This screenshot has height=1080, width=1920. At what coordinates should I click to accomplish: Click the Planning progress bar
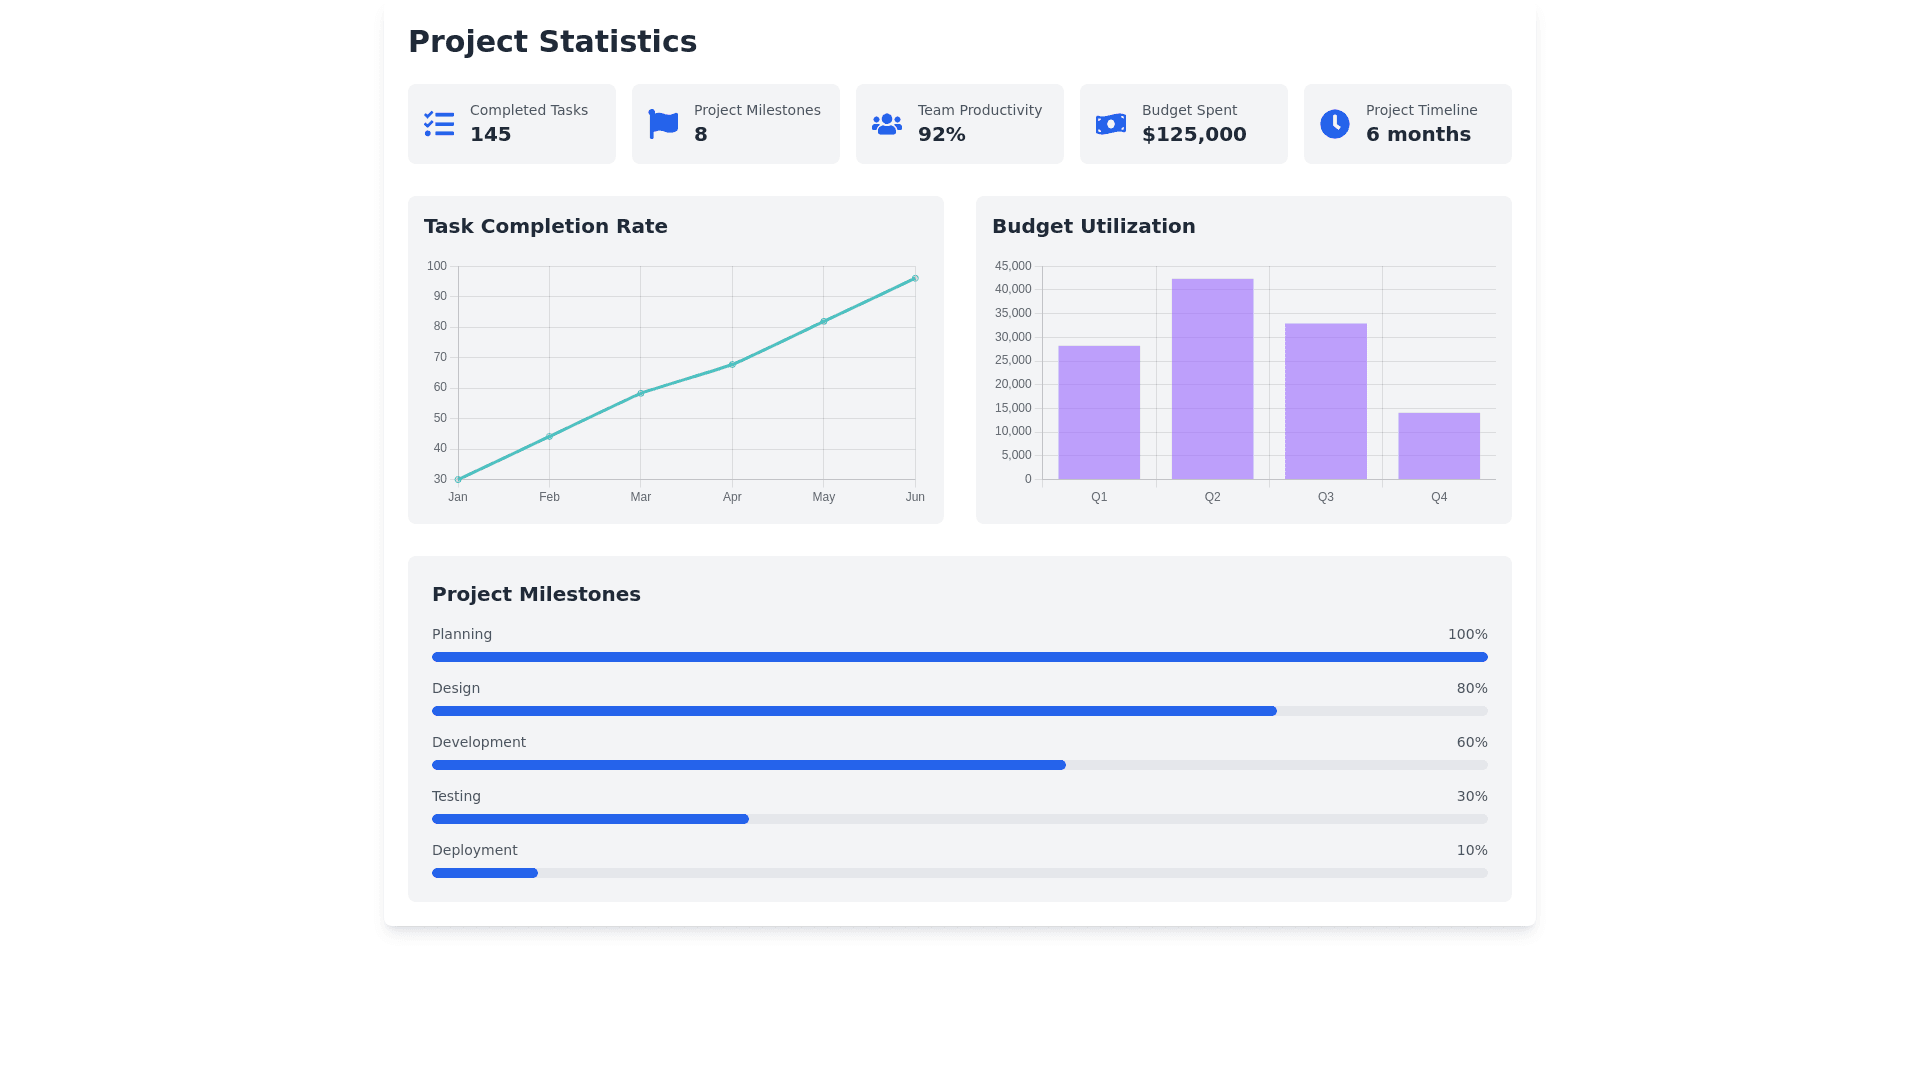tap(960, 657)
